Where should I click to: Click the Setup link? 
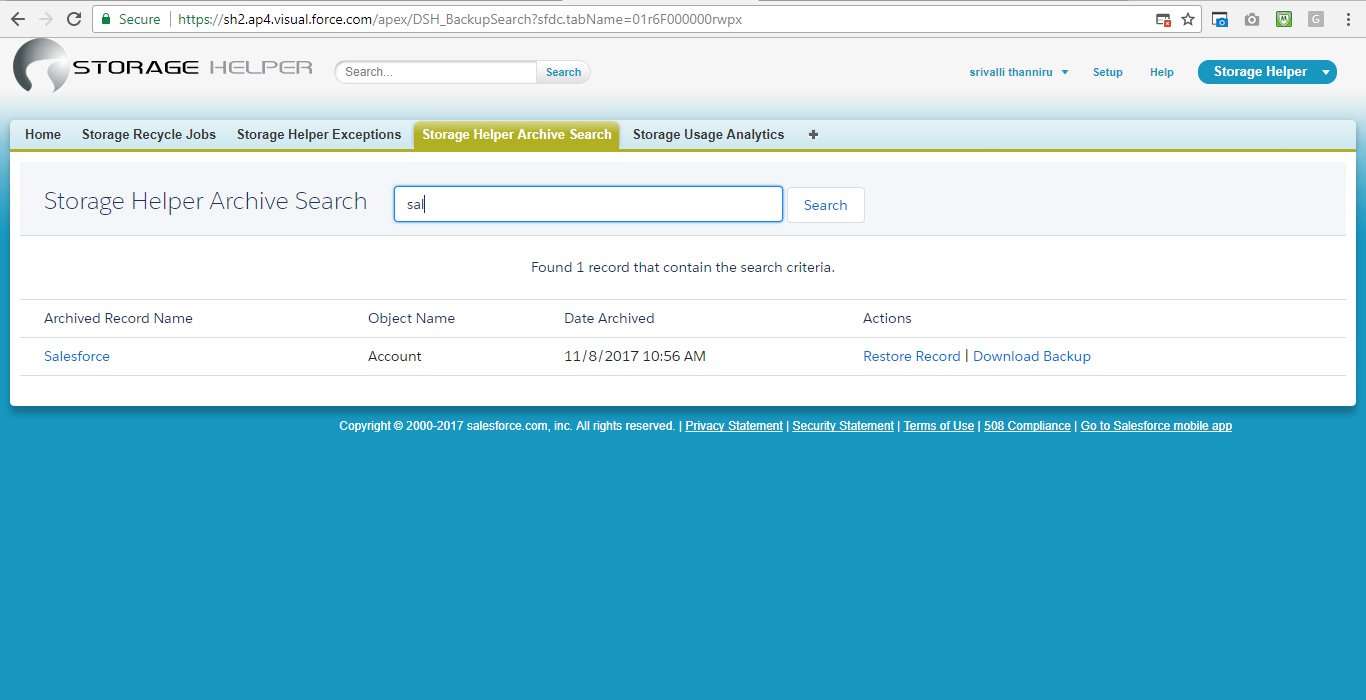coord(1108,72)
